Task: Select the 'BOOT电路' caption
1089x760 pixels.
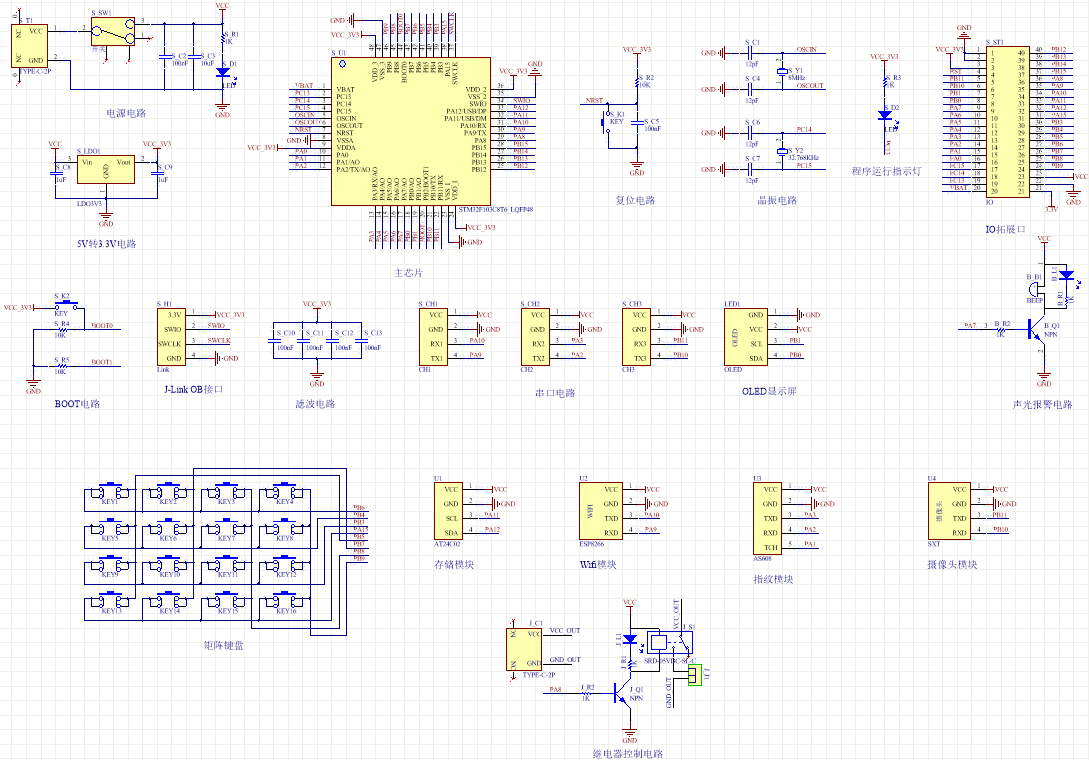Action: click(78, 404)
